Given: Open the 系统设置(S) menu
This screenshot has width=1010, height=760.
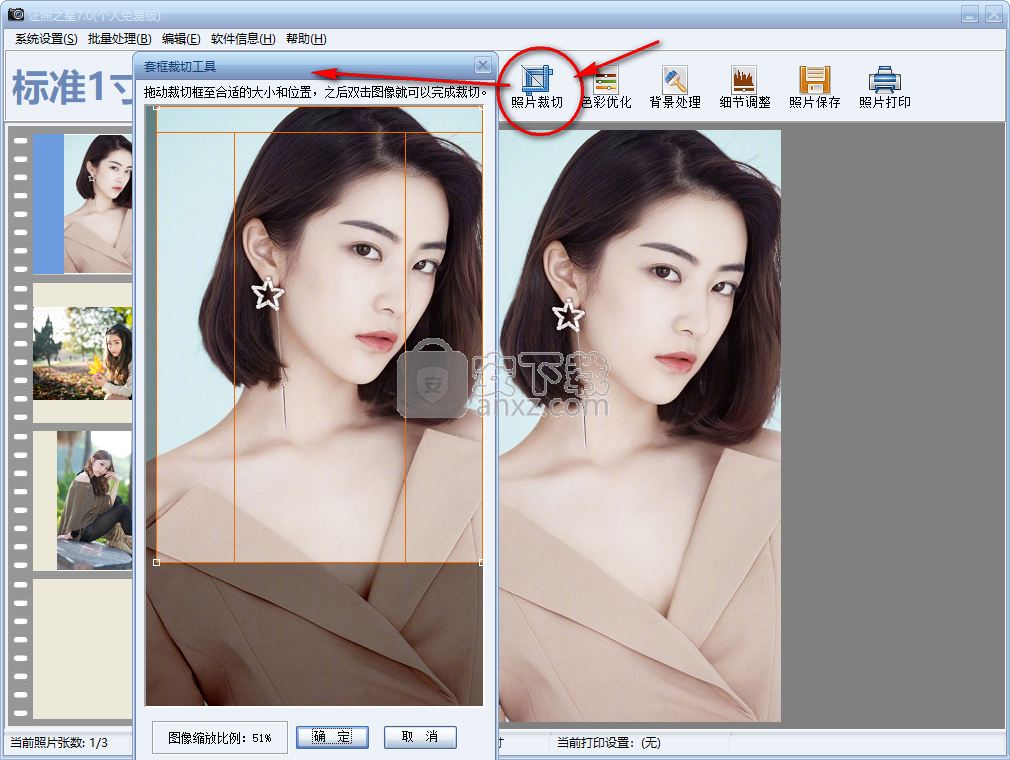Looking at the screenshot, I should click(46, 39).
